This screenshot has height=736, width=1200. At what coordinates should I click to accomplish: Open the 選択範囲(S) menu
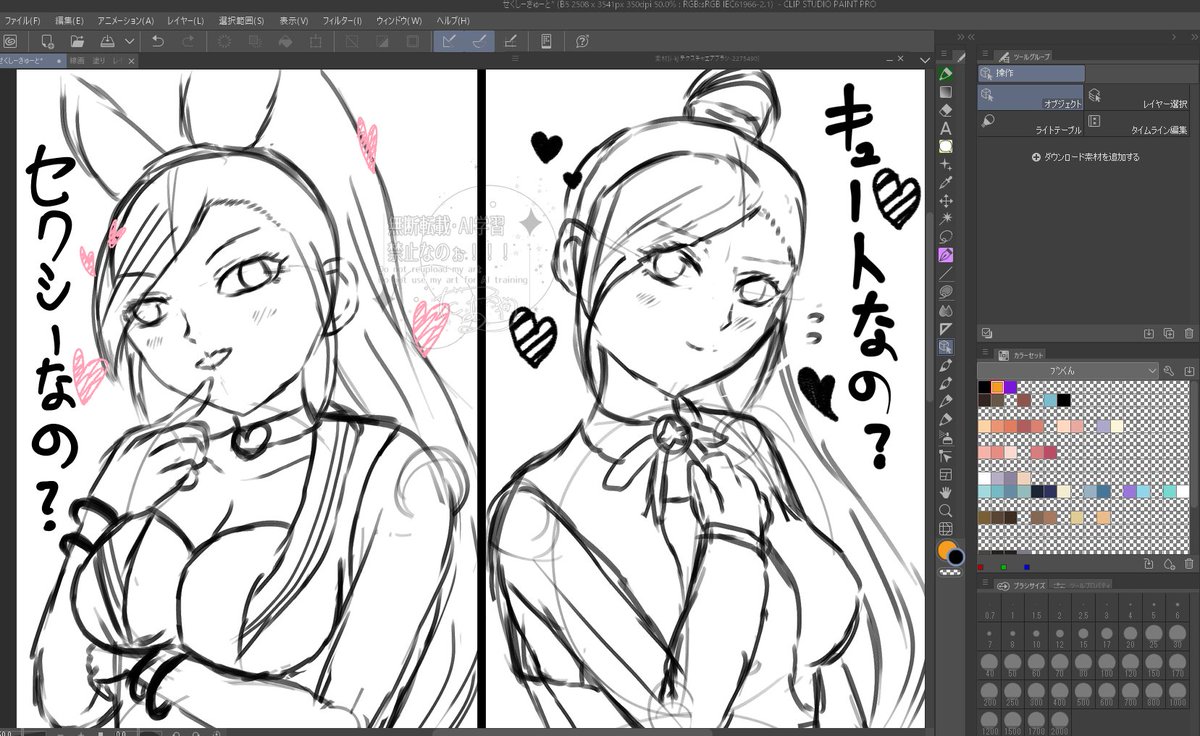click(242, 20)
